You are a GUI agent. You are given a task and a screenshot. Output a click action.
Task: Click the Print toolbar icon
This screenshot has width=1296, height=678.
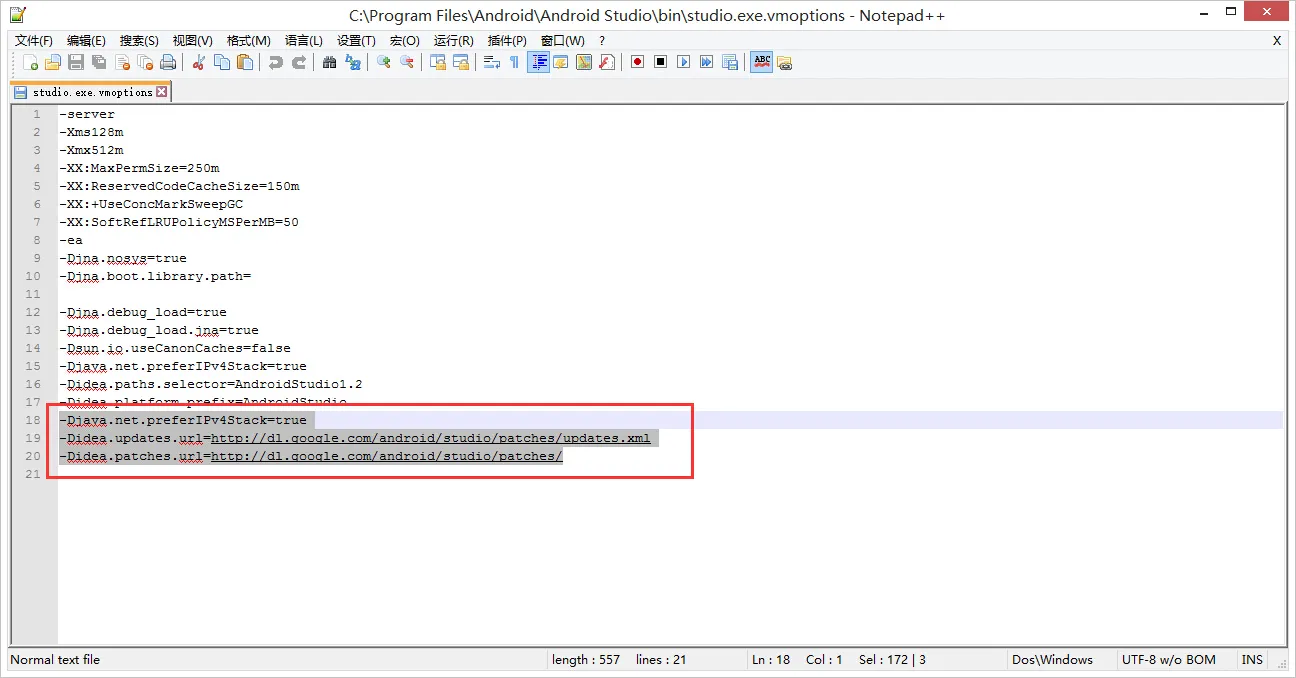pyautogui.click(x=168, y=62)
